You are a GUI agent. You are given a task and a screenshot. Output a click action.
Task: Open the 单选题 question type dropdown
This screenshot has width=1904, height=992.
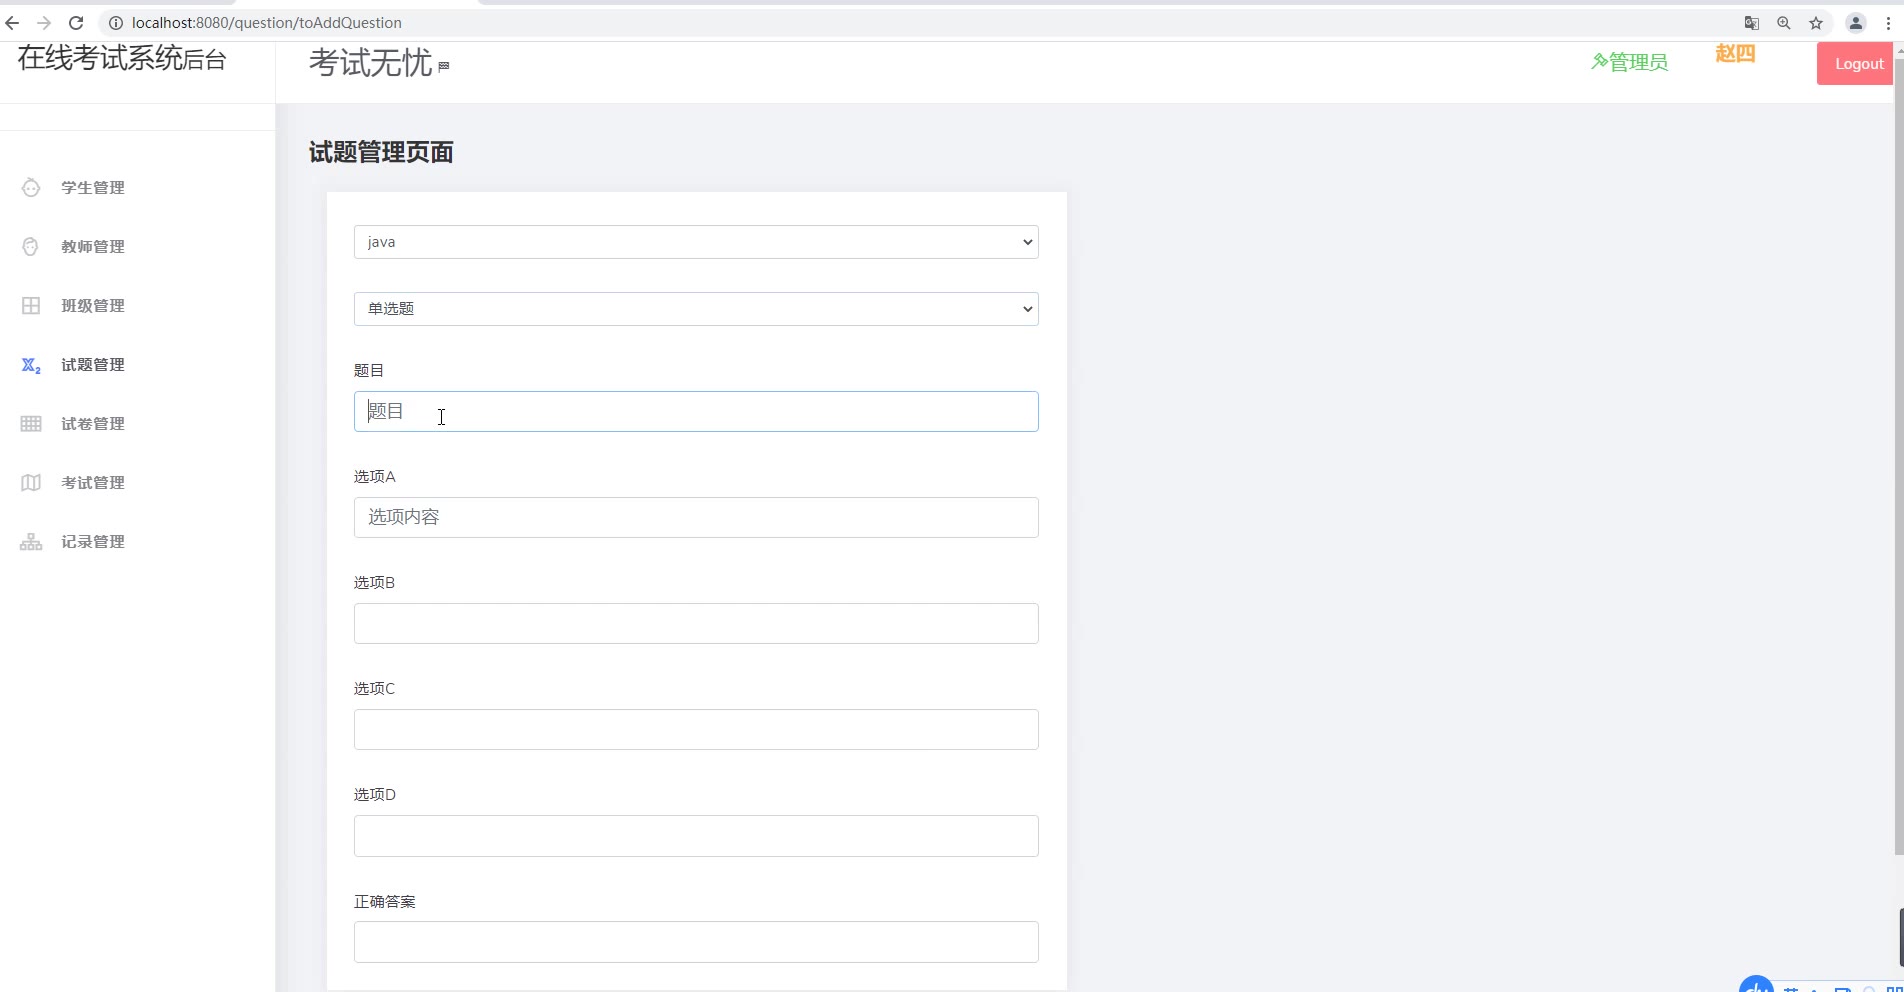(x=696, y=309)
